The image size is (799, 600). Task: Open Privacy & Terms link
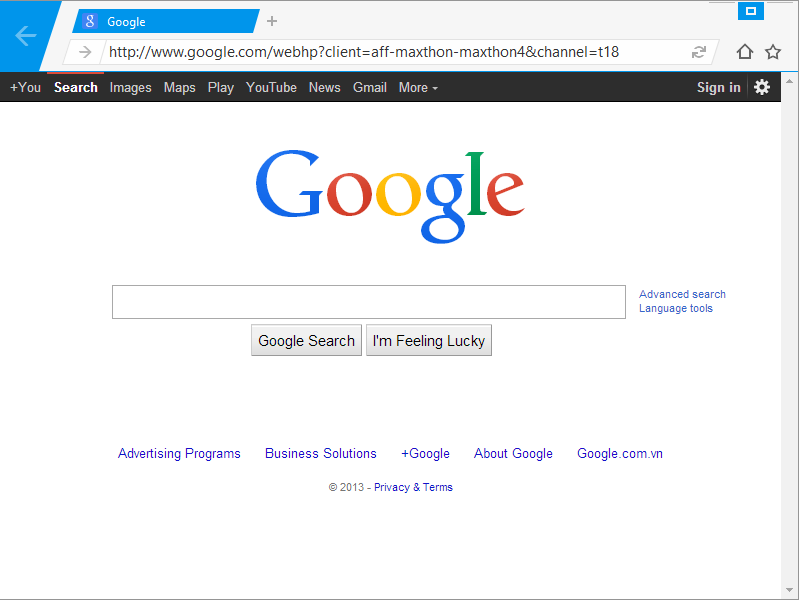[413, 487]
